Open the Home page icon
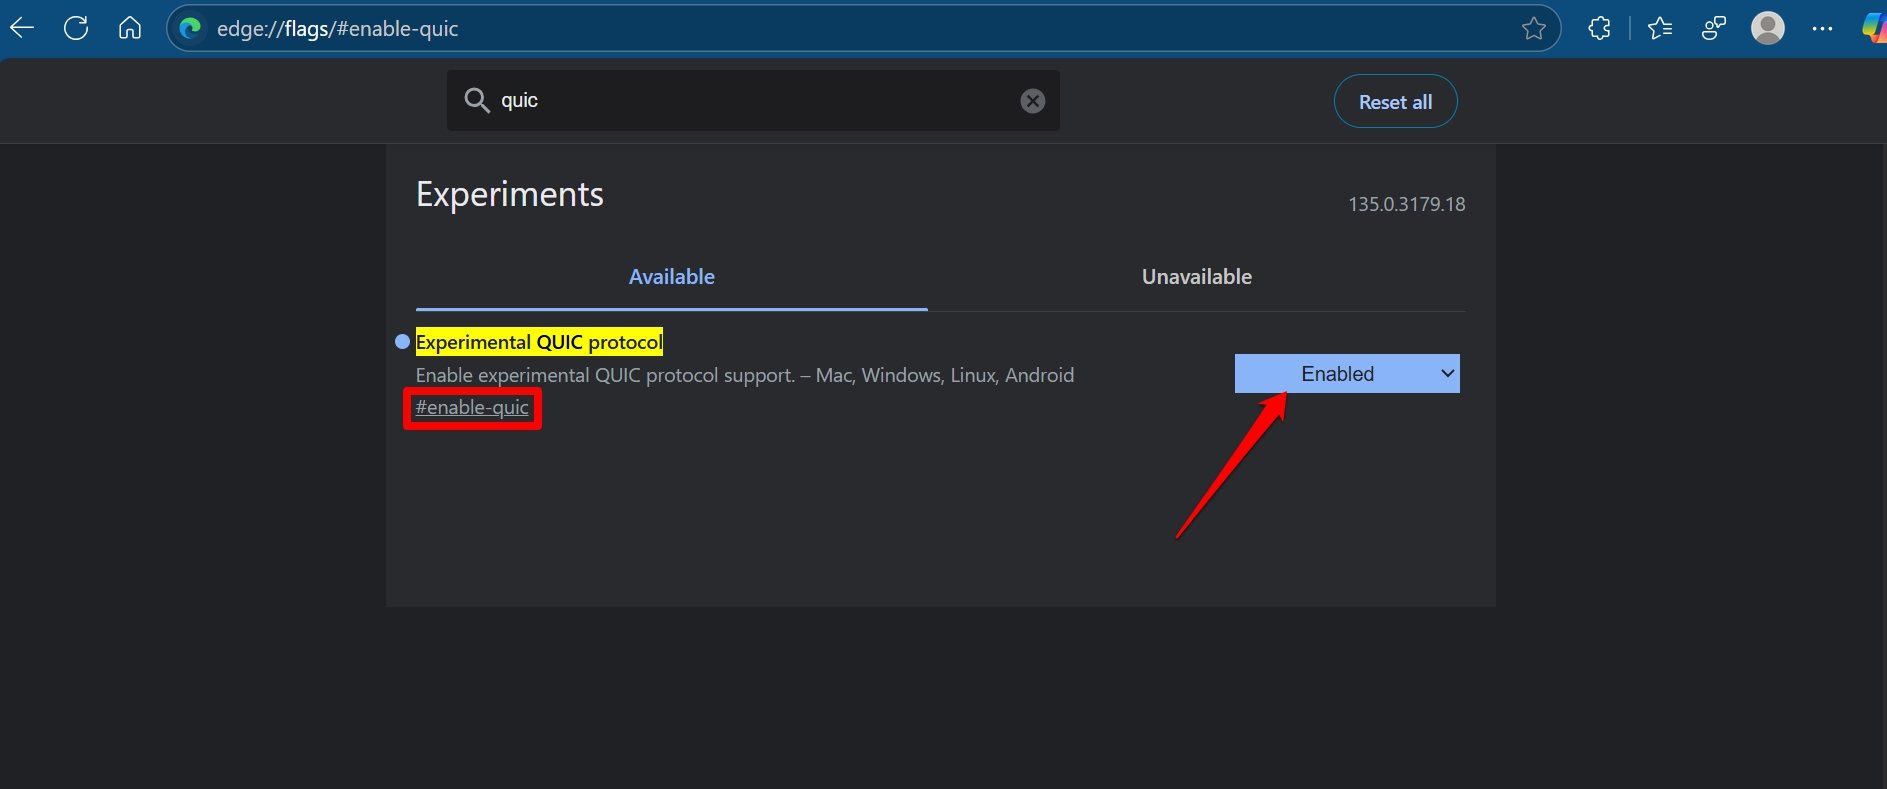This screenshot has height=789, width=1887. pyautogui.click(x=130, y=28)
